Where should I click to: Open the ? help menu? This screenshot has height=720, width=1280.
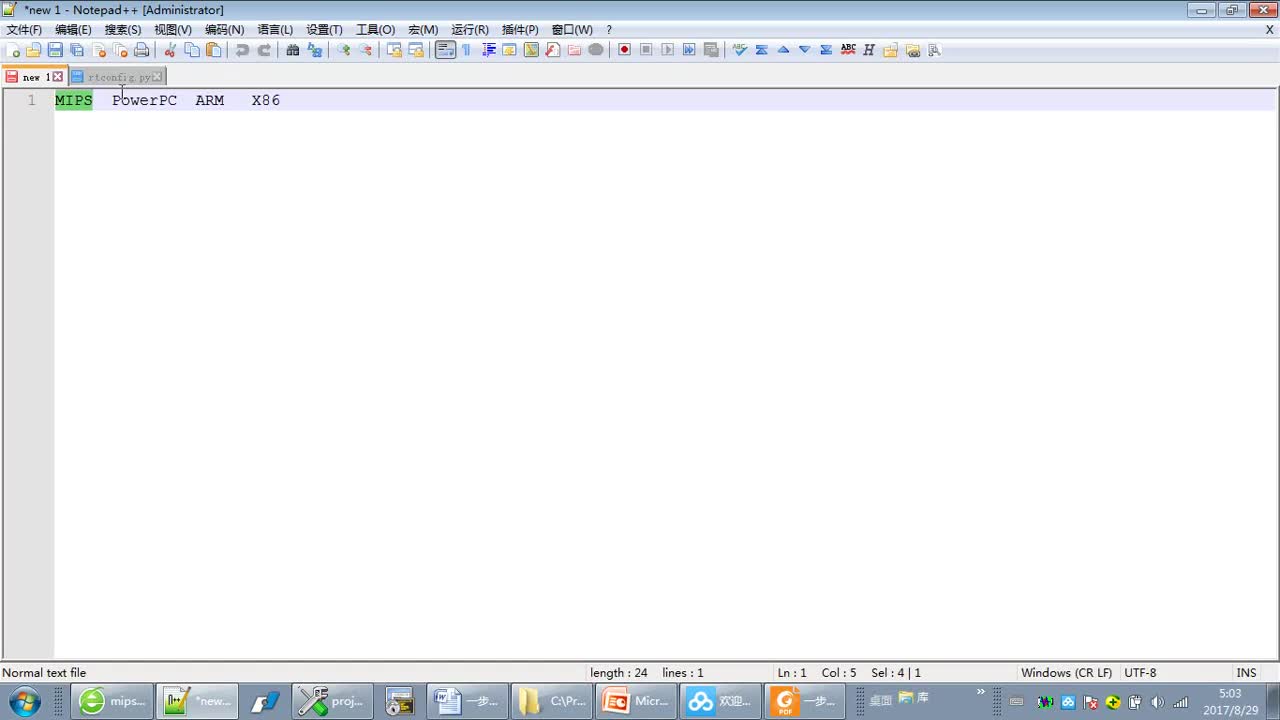click(609, 30)
